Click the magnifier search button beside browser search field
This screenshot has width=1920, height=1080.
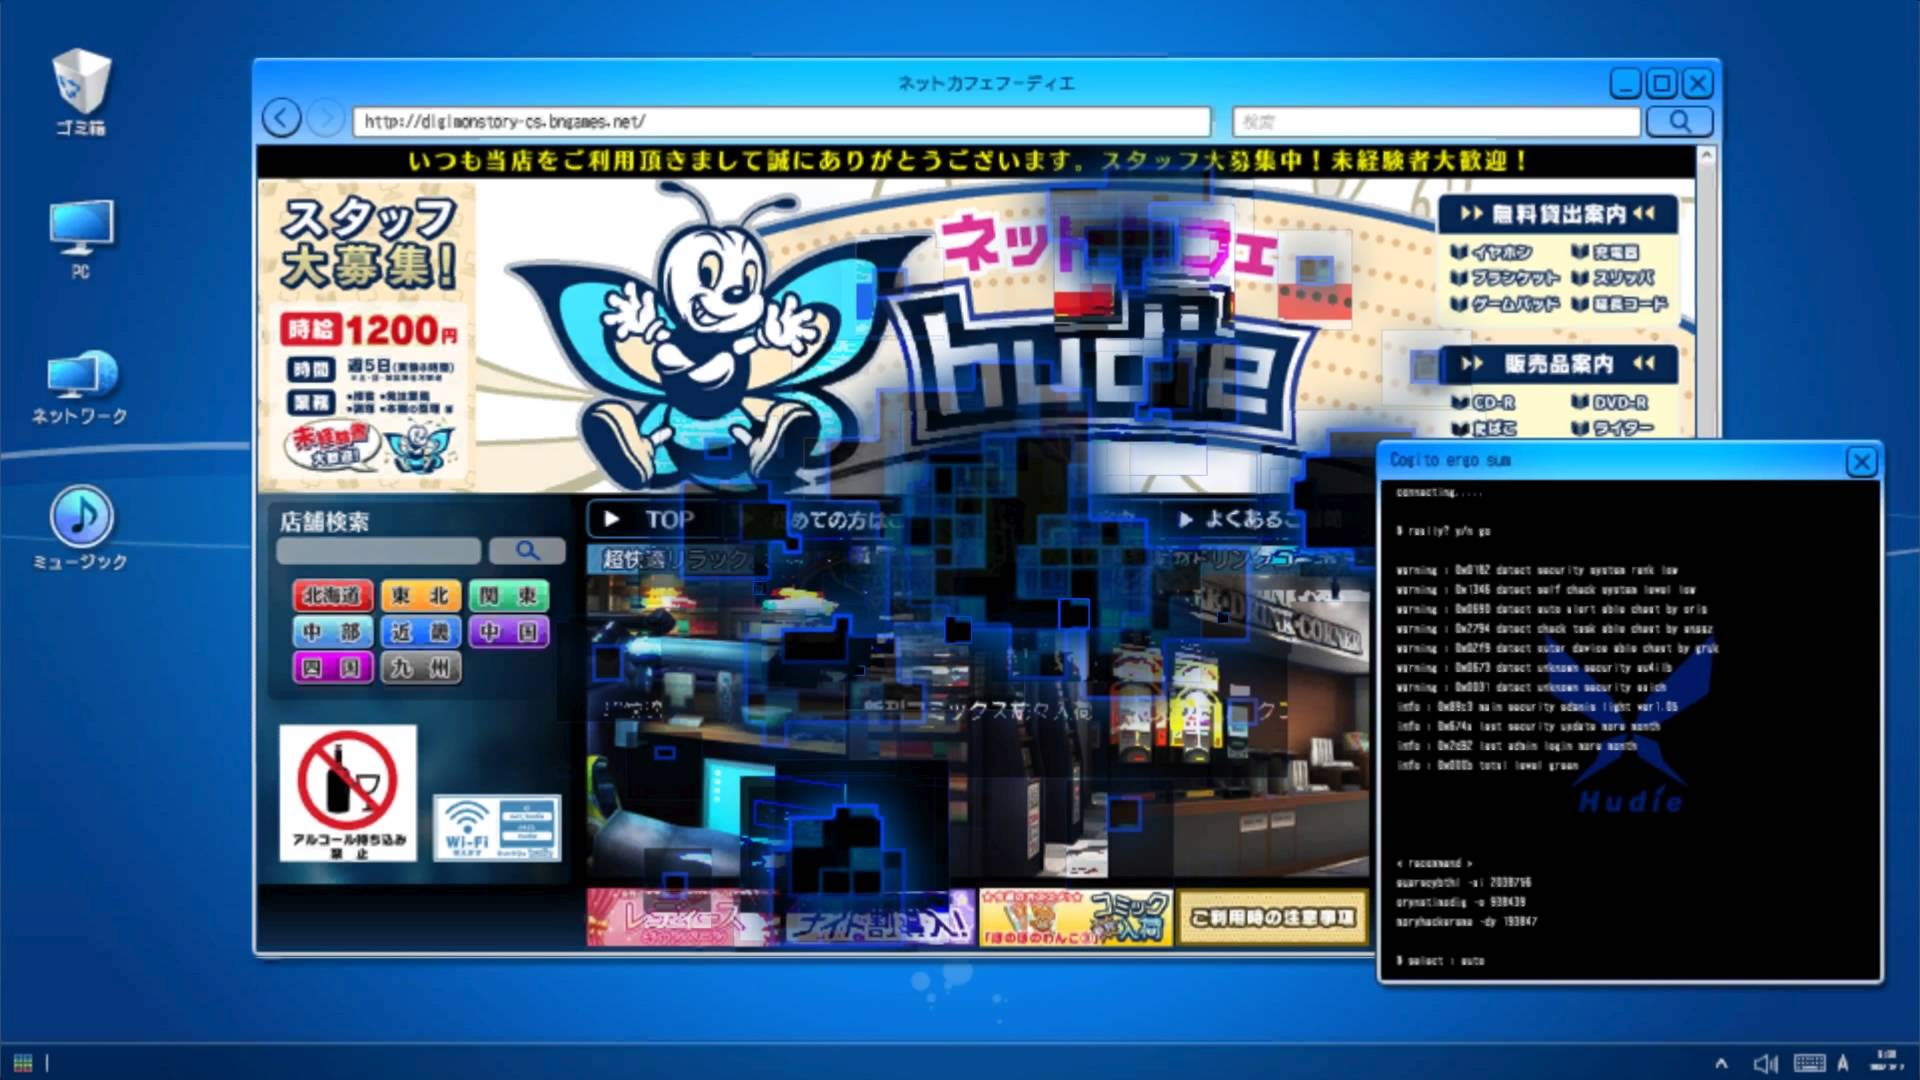[1679, 122]
